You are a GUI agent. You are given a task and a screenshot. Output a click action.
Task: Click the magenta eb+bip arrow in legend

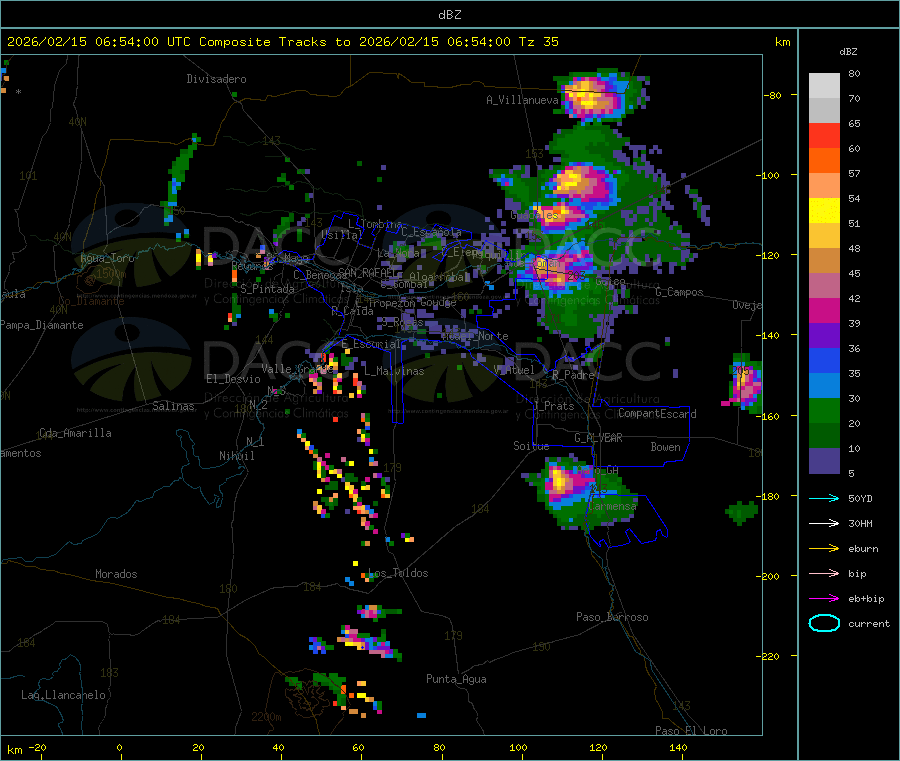point(824,599)
